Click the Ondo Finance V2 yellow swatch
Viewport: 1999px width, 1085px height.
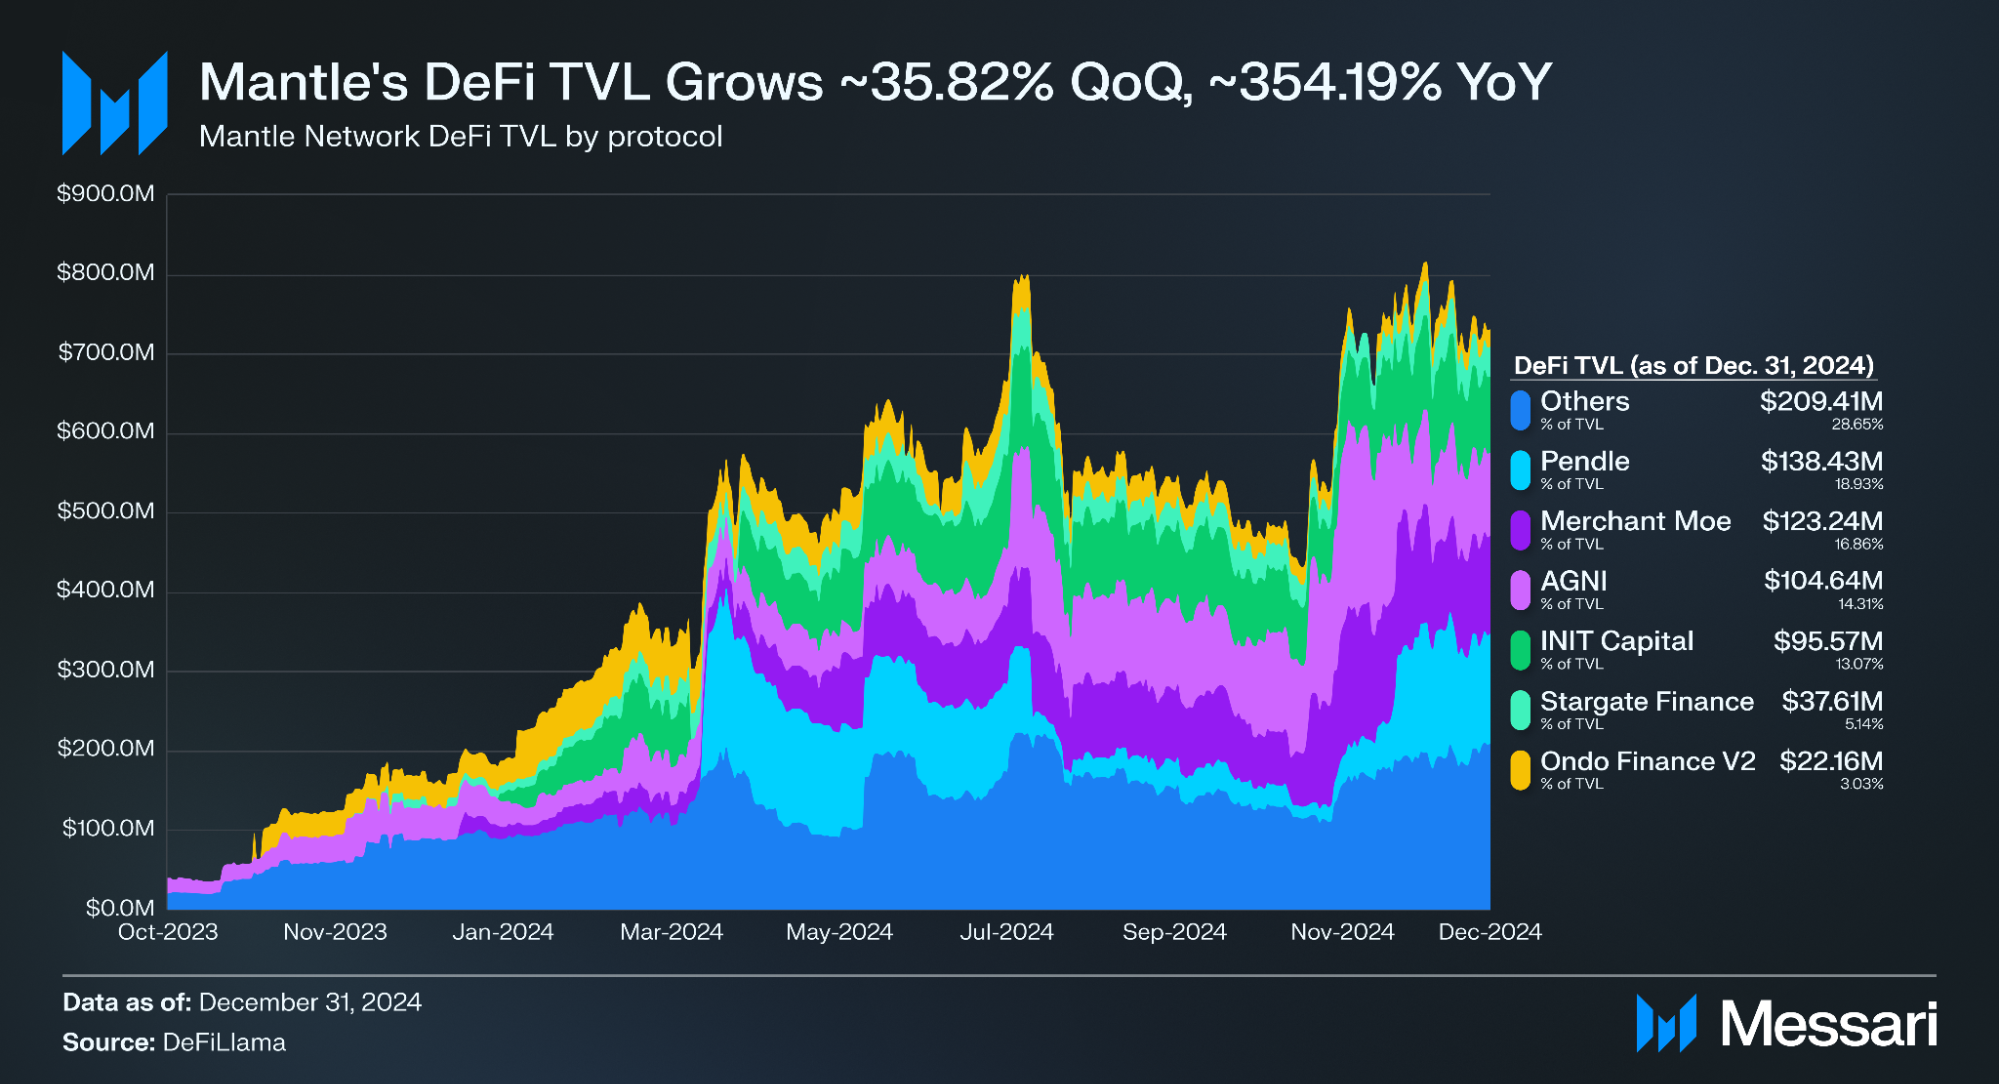1520,770
